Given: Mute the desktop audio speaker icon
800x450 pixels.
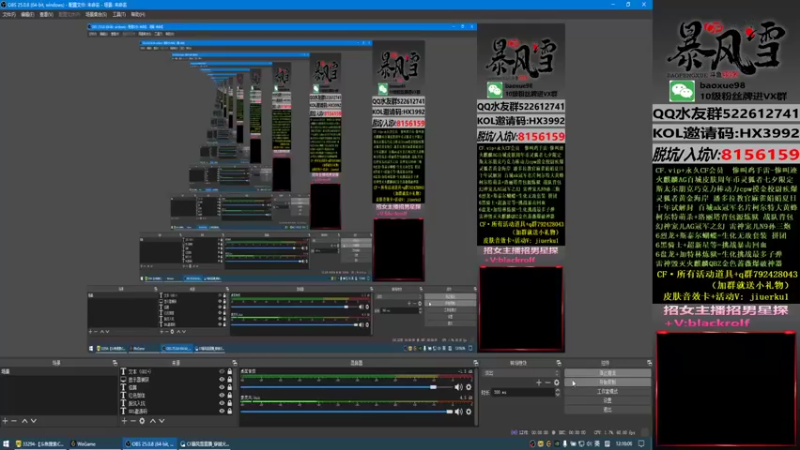Looking at the screenshot, I should tap(459, 387).
